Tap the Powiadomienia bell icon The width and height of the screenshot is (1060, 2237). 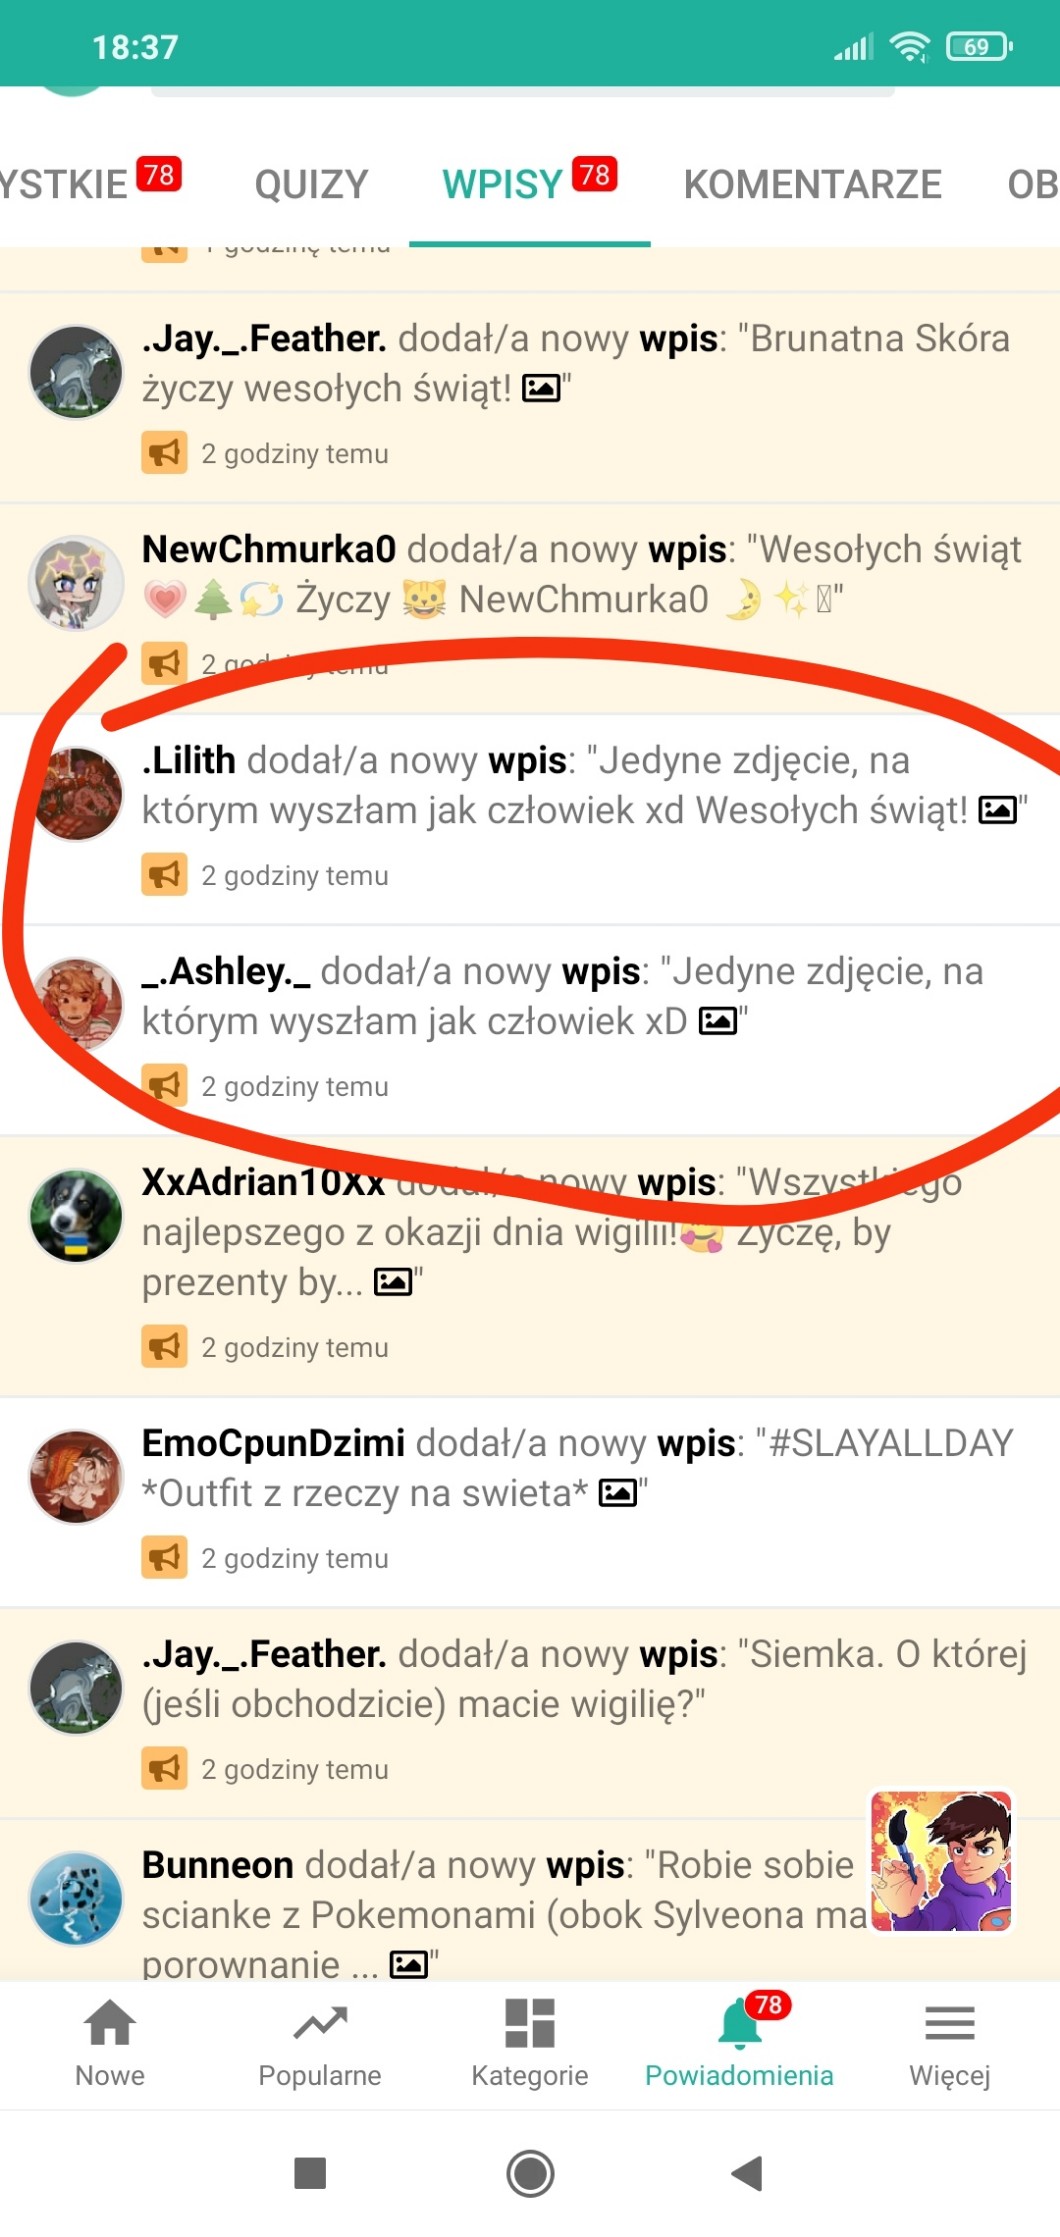pos(741,2025)
